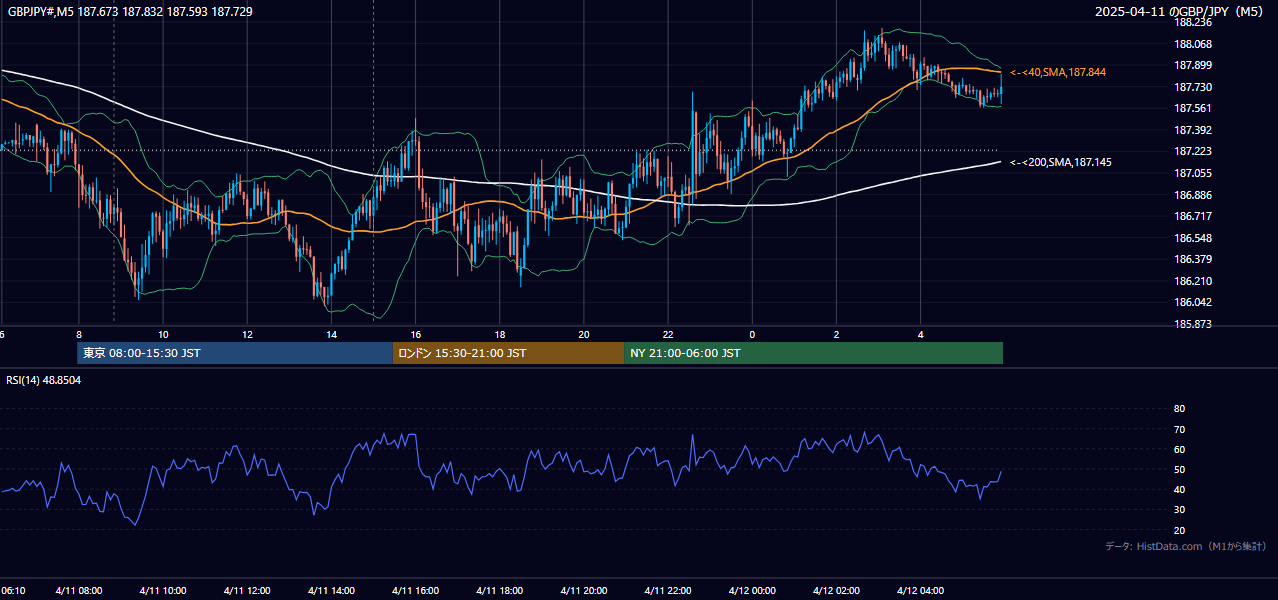Click the 4/11 16:00 time label
This screenshot has width=1278, height=600.
click(415, 591)
